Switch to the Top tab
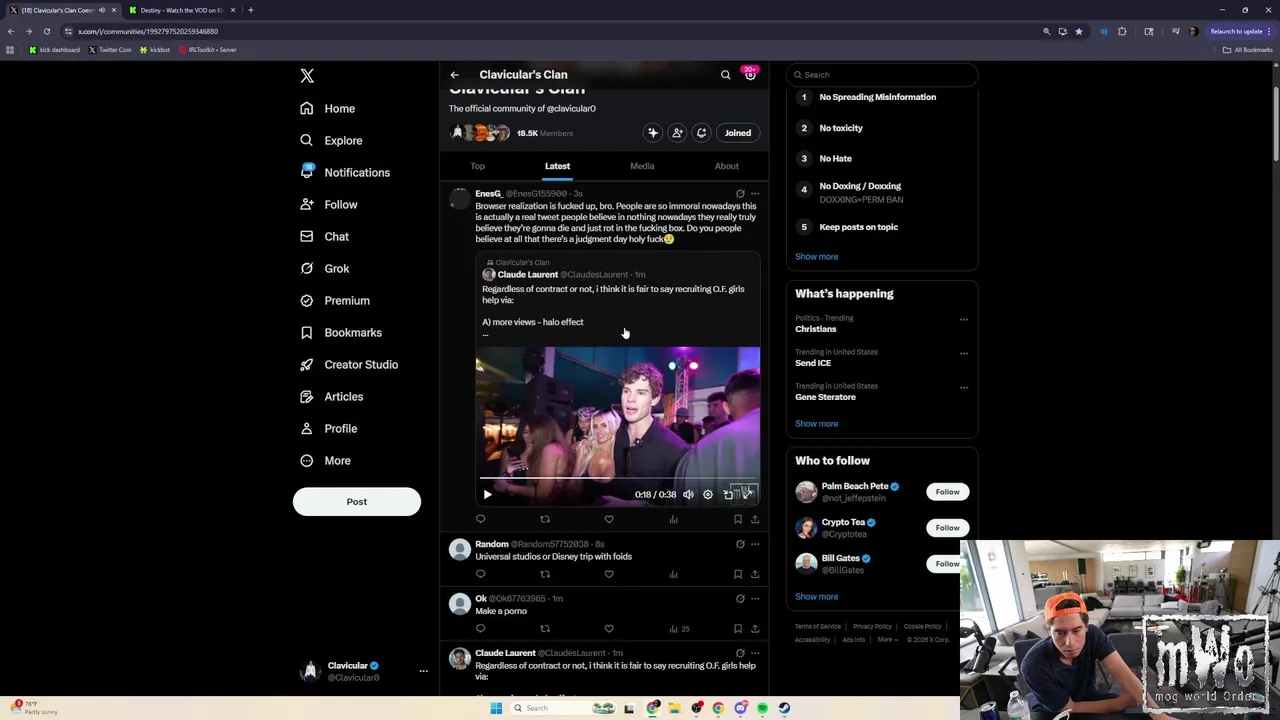Viewport: 1280px width, 720px height. tap(478, 166)
